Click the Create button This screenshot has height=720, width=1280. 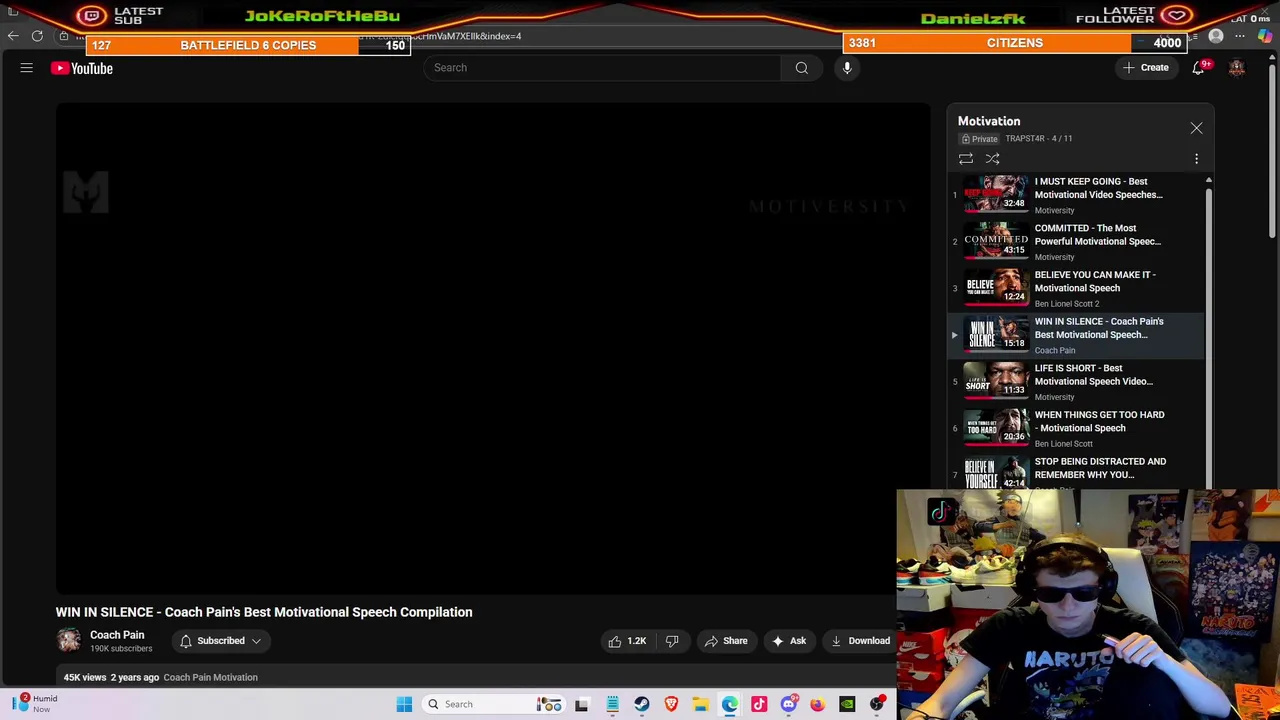[1145, 68]
